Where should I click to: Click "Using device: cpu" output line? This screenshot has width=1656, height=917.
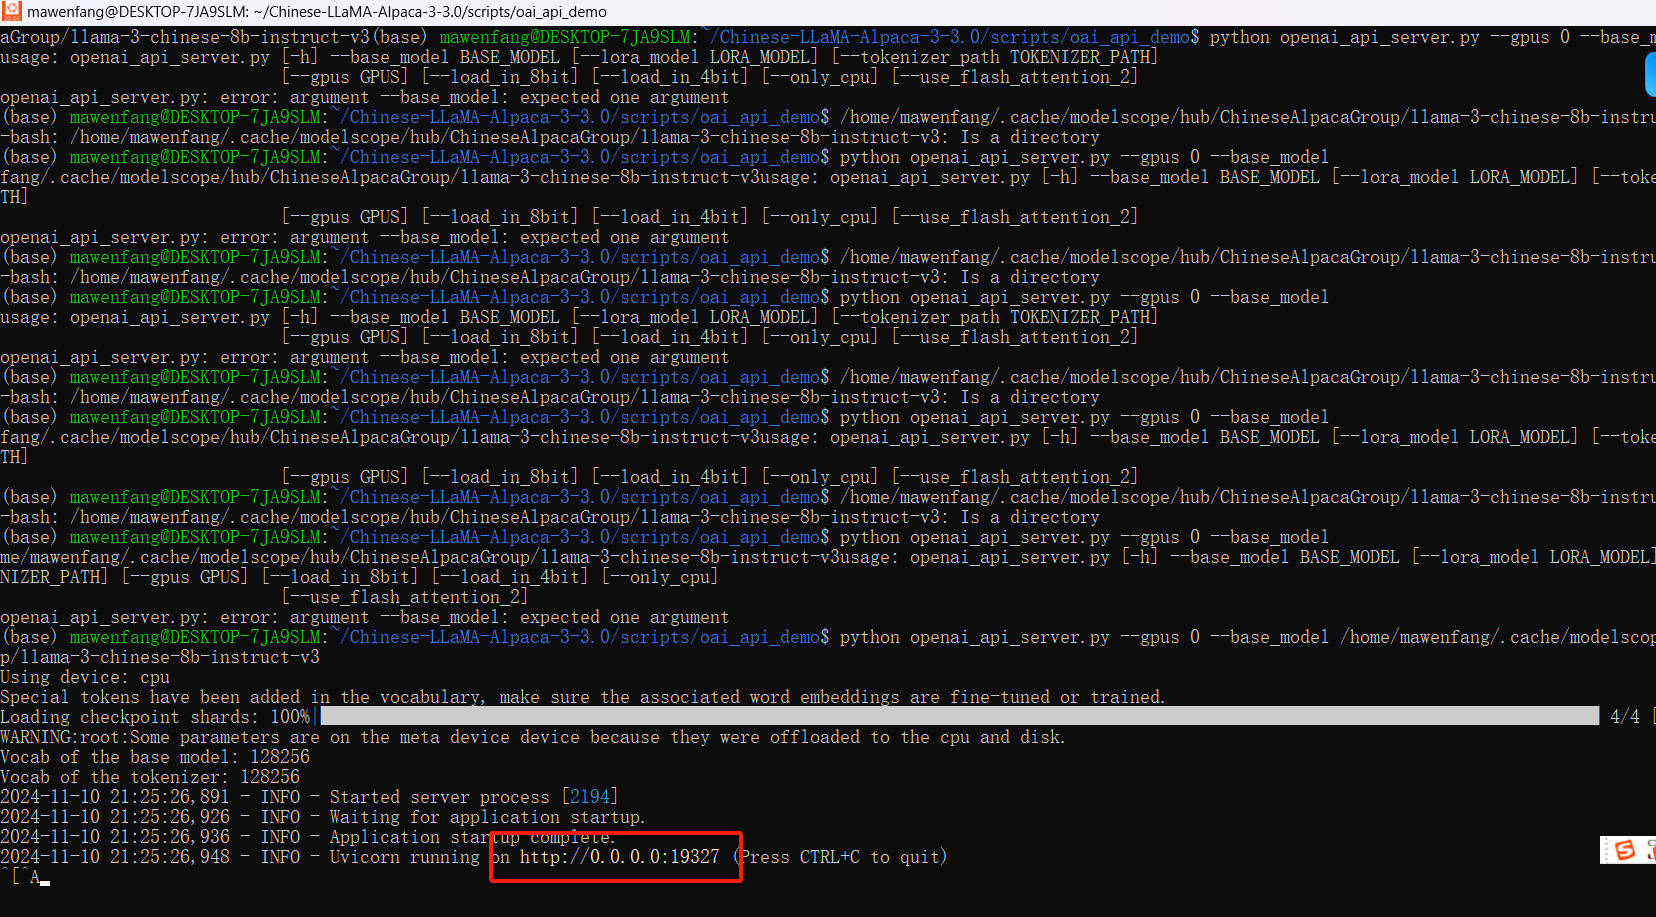click(x=85, y=677)
